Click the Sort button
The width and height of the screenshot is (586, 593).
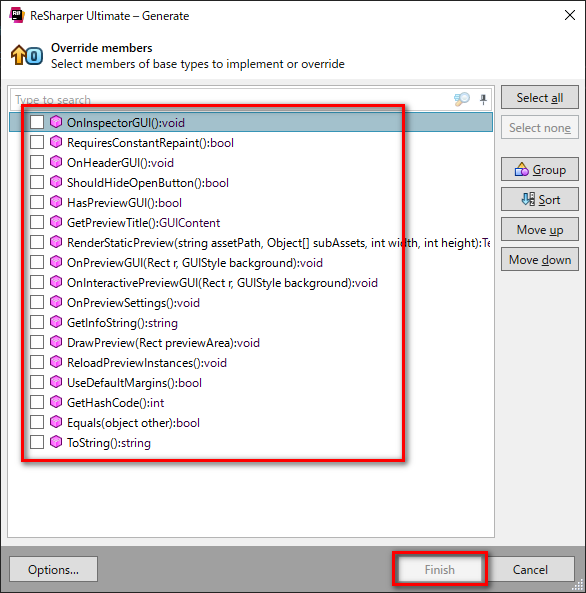540,199
